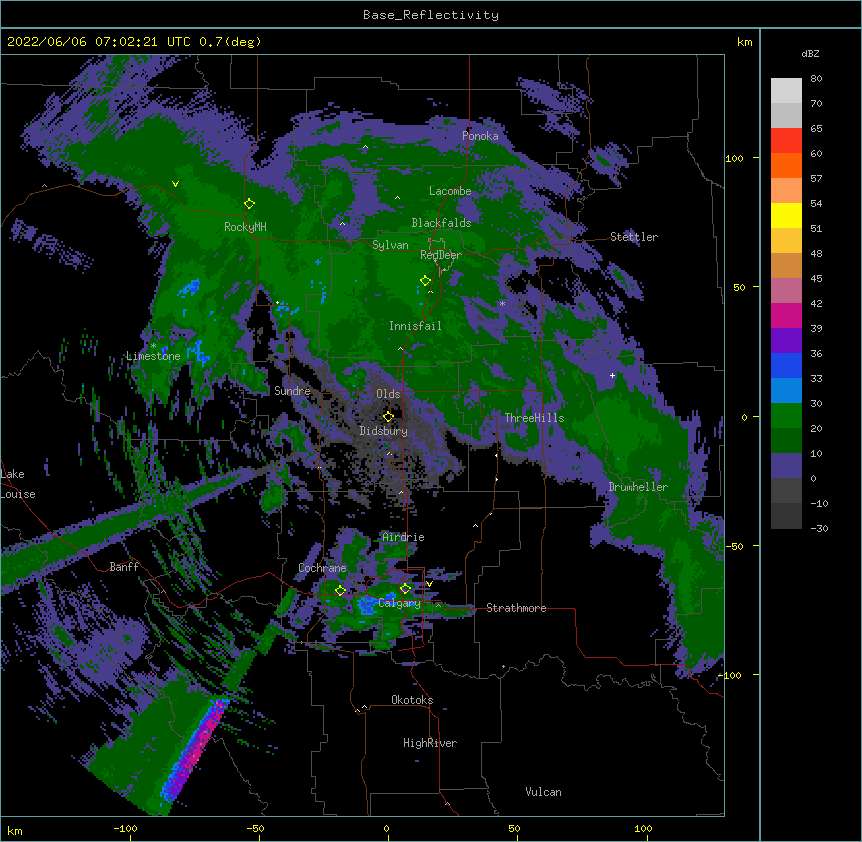Click the Strathmore label
Screen dimensions: 862x842
[516, 608]
